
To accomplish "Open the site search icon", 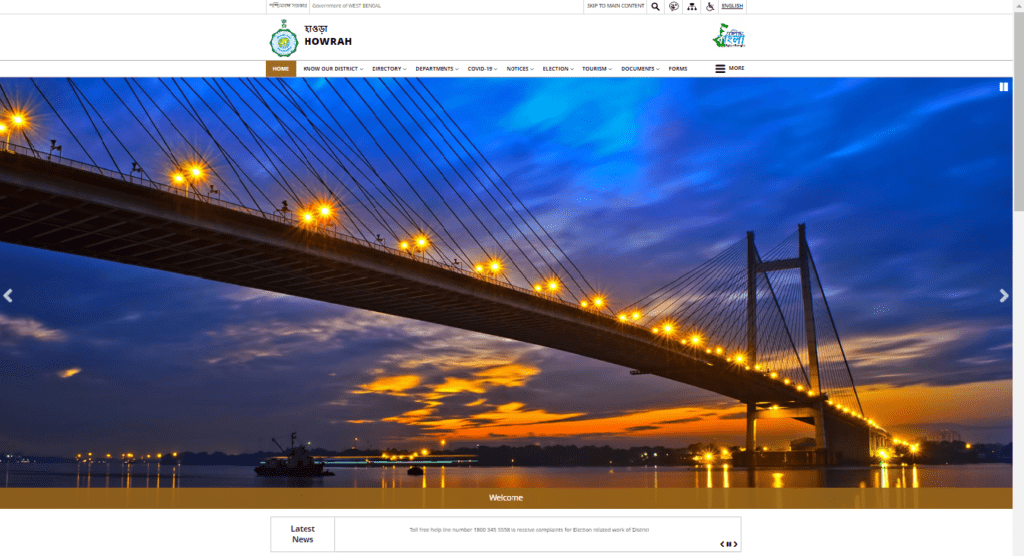I will pos(655,7).
